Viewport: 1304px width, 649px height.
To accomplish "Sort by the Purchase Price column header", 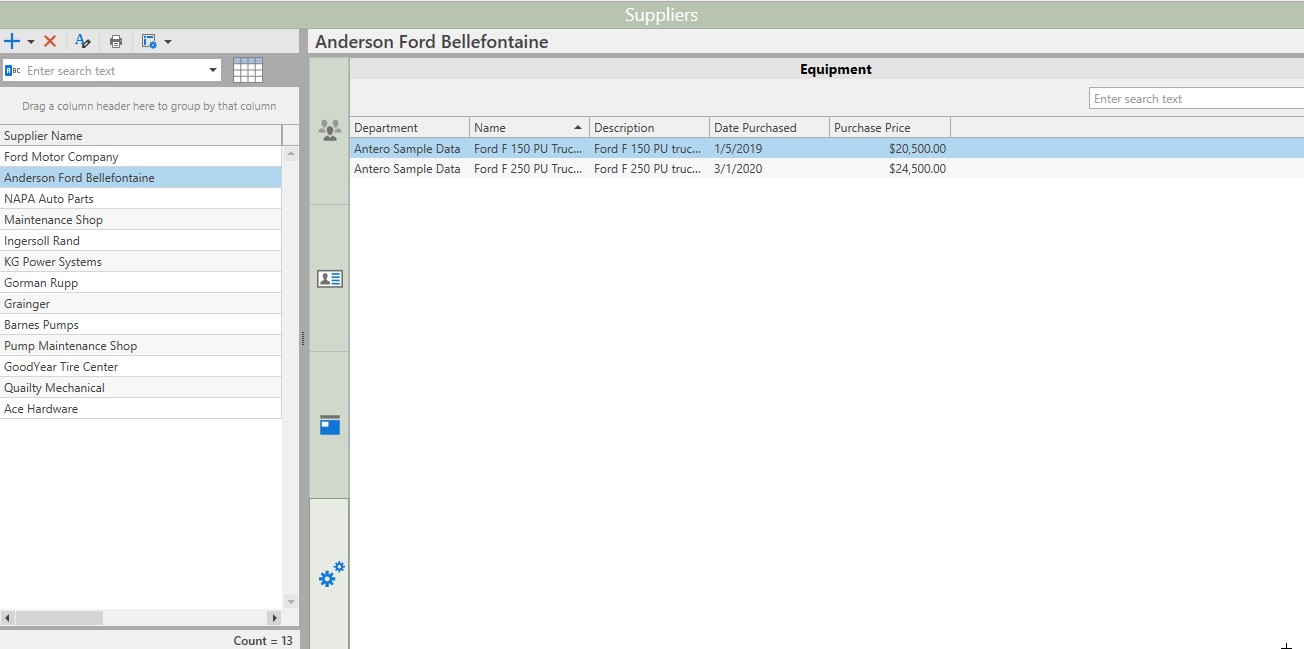I will 890,127.
